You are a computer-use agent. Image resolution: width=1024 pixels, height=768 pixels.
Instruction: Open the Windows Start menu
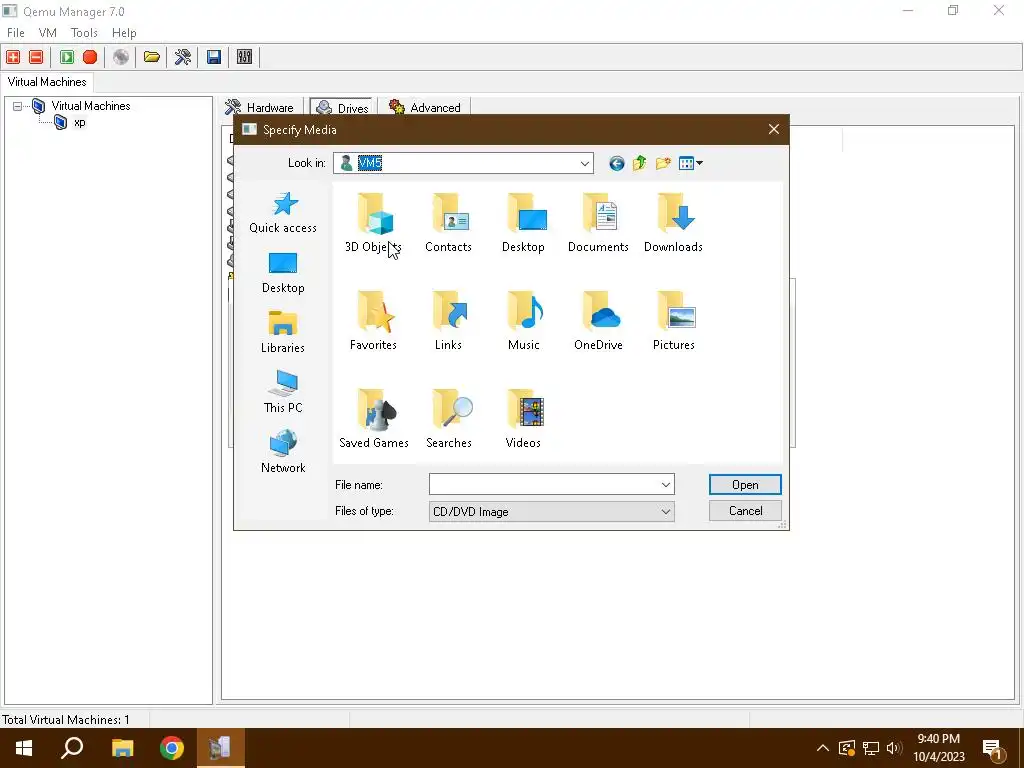[24, 748]
